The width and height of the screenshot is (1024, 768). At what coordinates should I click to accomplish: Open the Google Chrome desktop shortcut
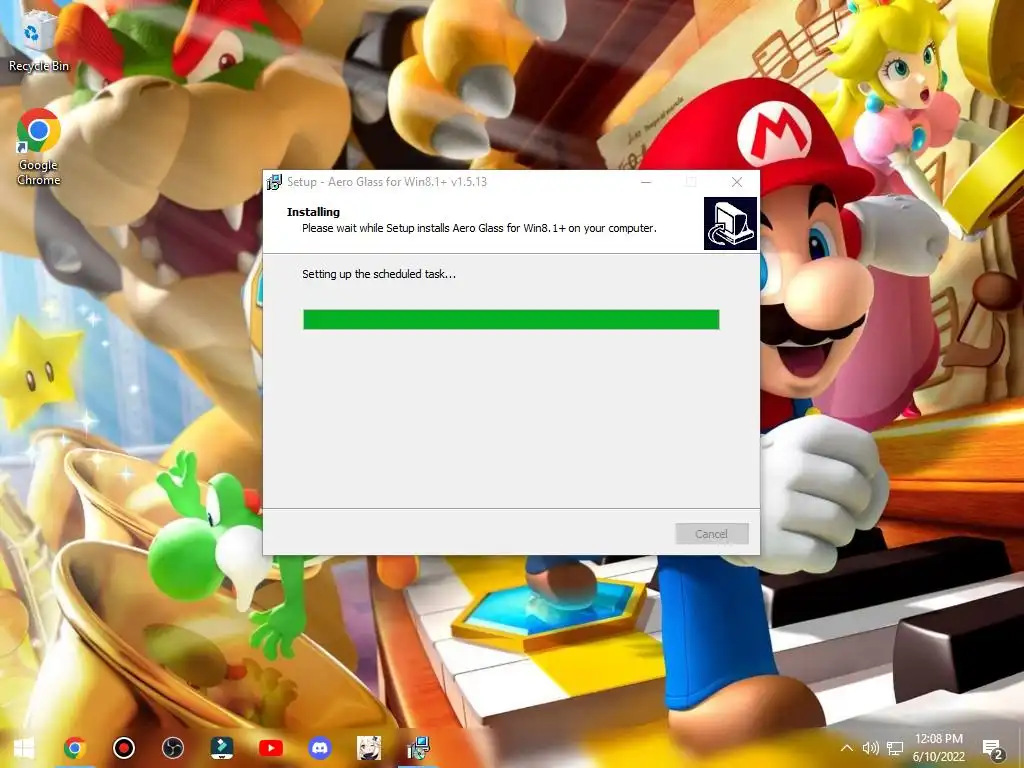coord(39,146)
